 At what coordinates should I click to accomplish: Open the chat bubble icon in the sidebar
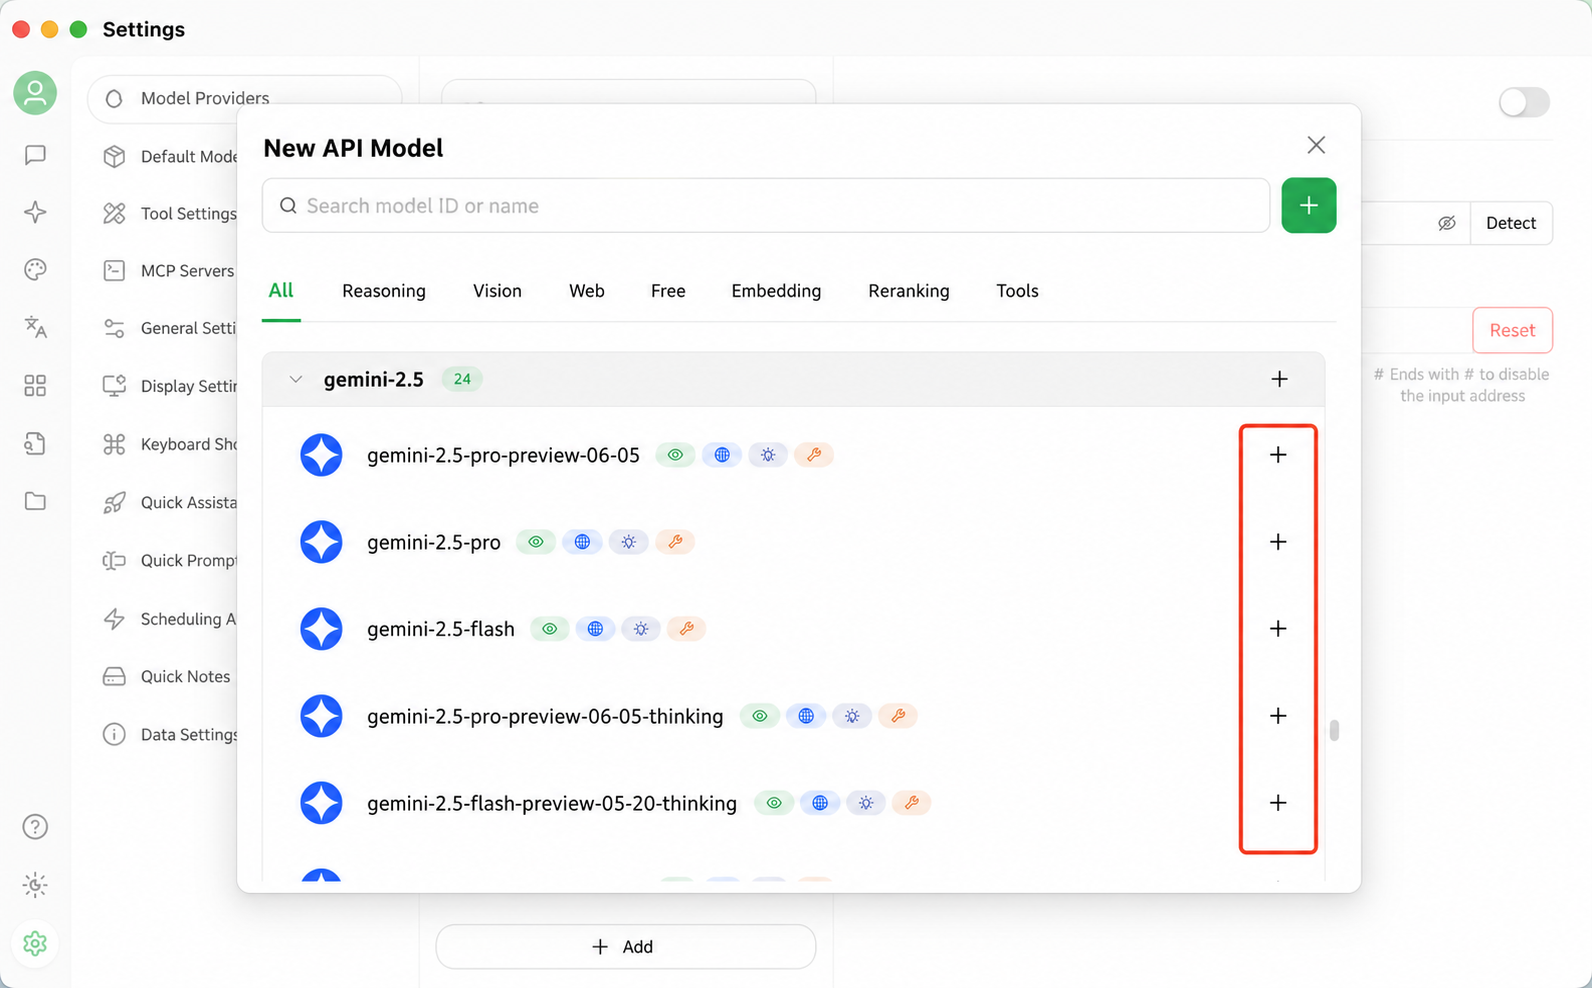tap(35, 155)
